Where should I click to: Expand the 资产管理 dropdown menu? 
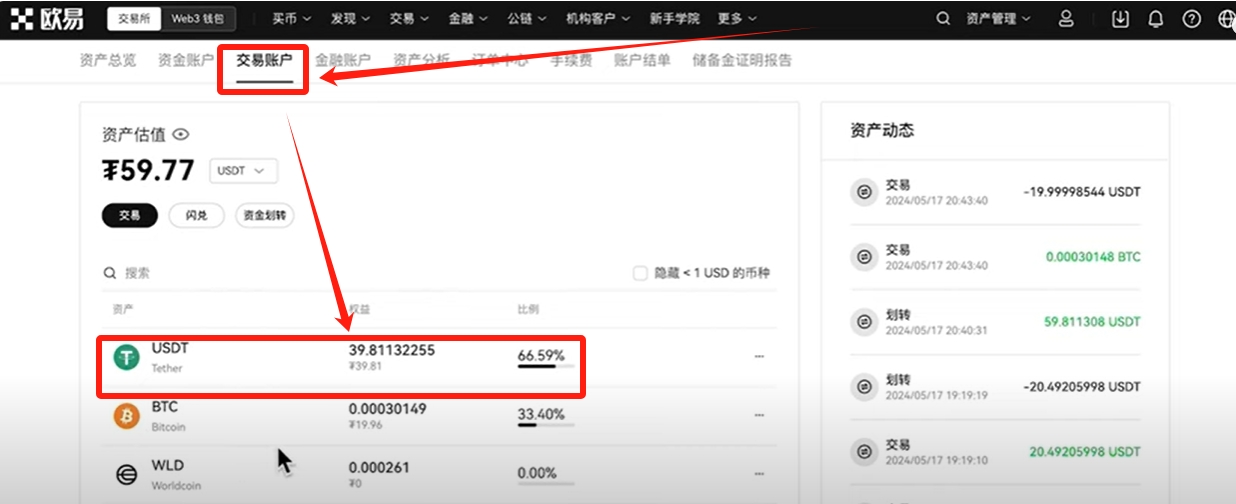tap(997, 19)
